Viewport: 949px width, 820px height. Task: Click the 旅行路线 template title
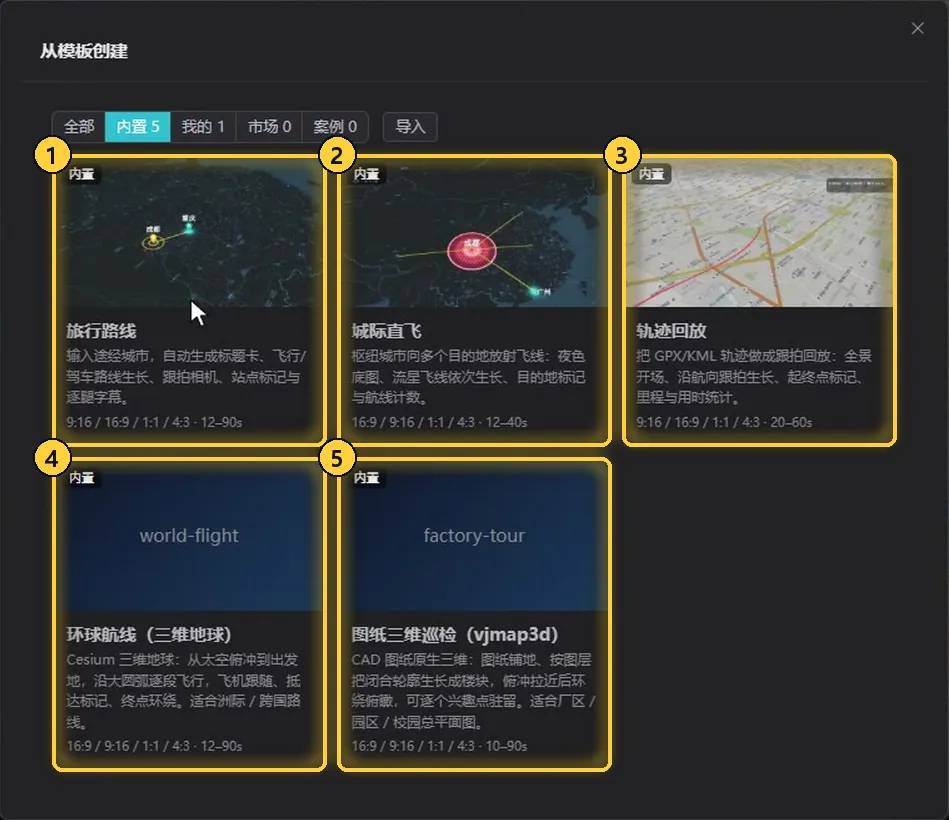pos(101,330)
